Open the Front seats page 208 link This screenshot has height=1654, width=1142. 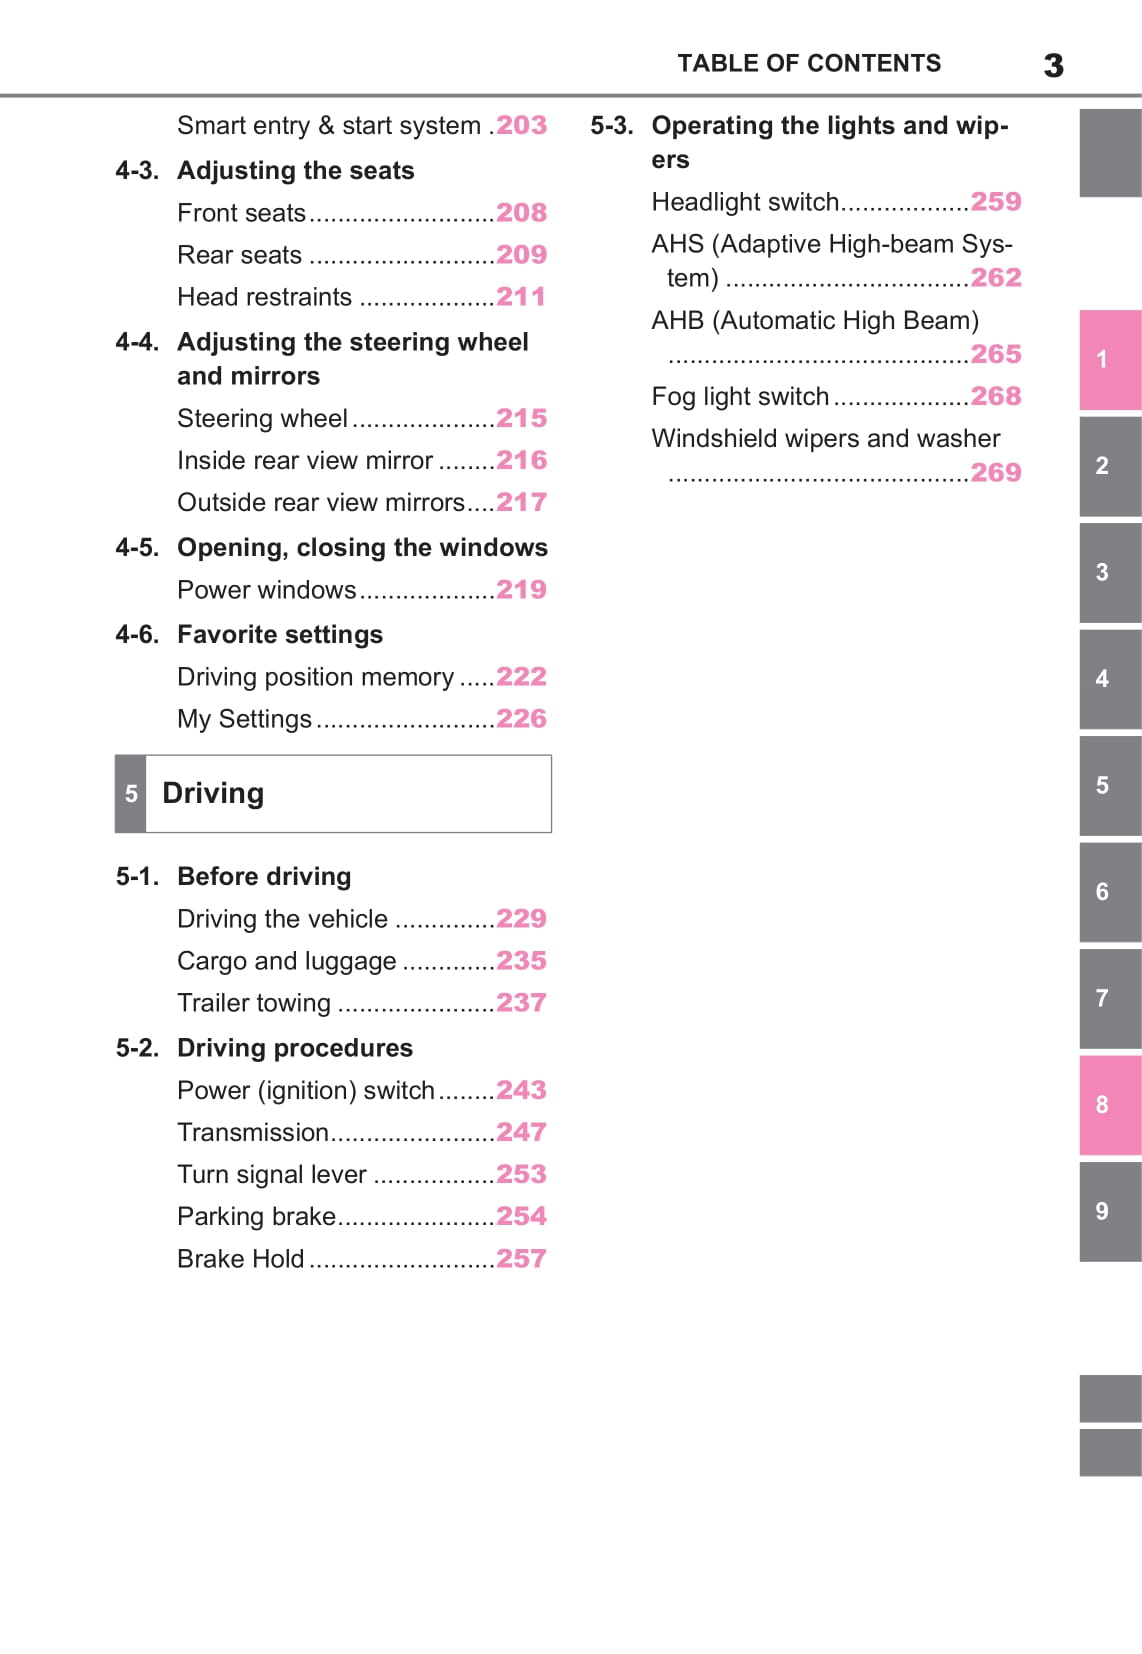pyautogui.click(x=521, y=213)
